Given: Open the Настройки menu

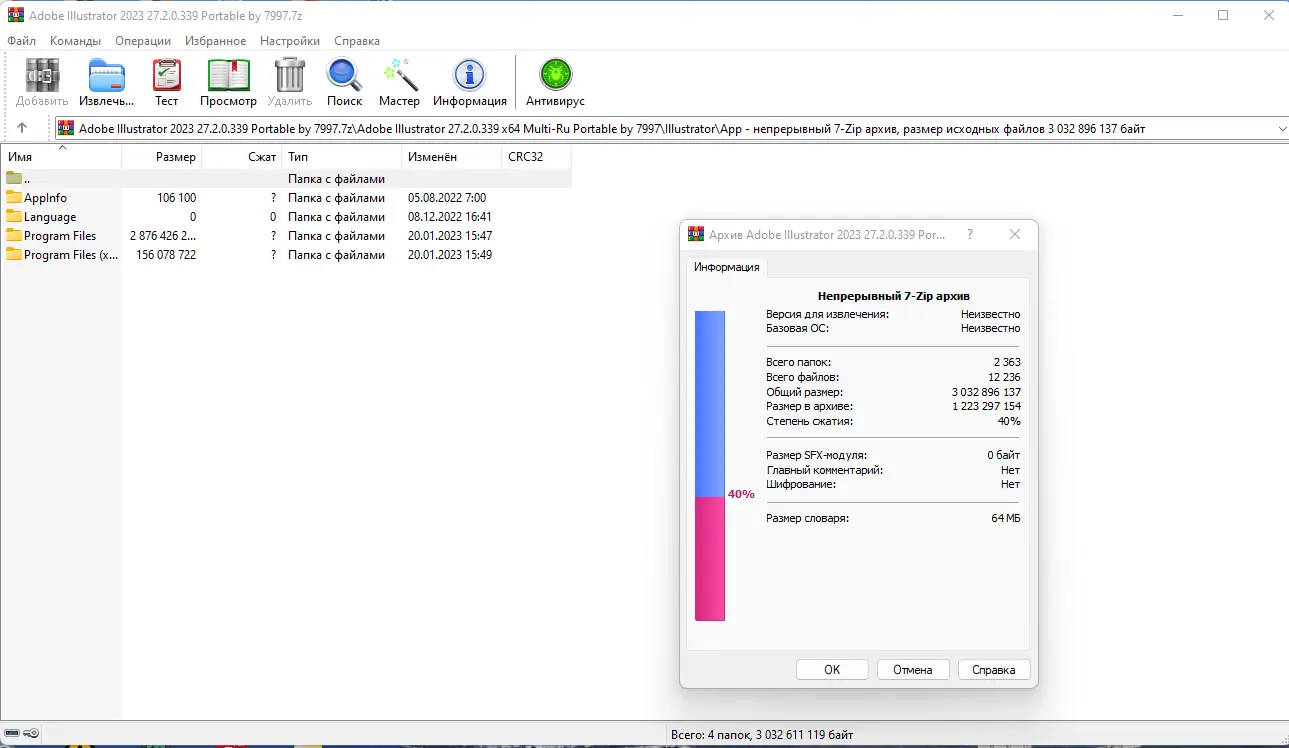Looking at the screenshot, I should 290,41.
